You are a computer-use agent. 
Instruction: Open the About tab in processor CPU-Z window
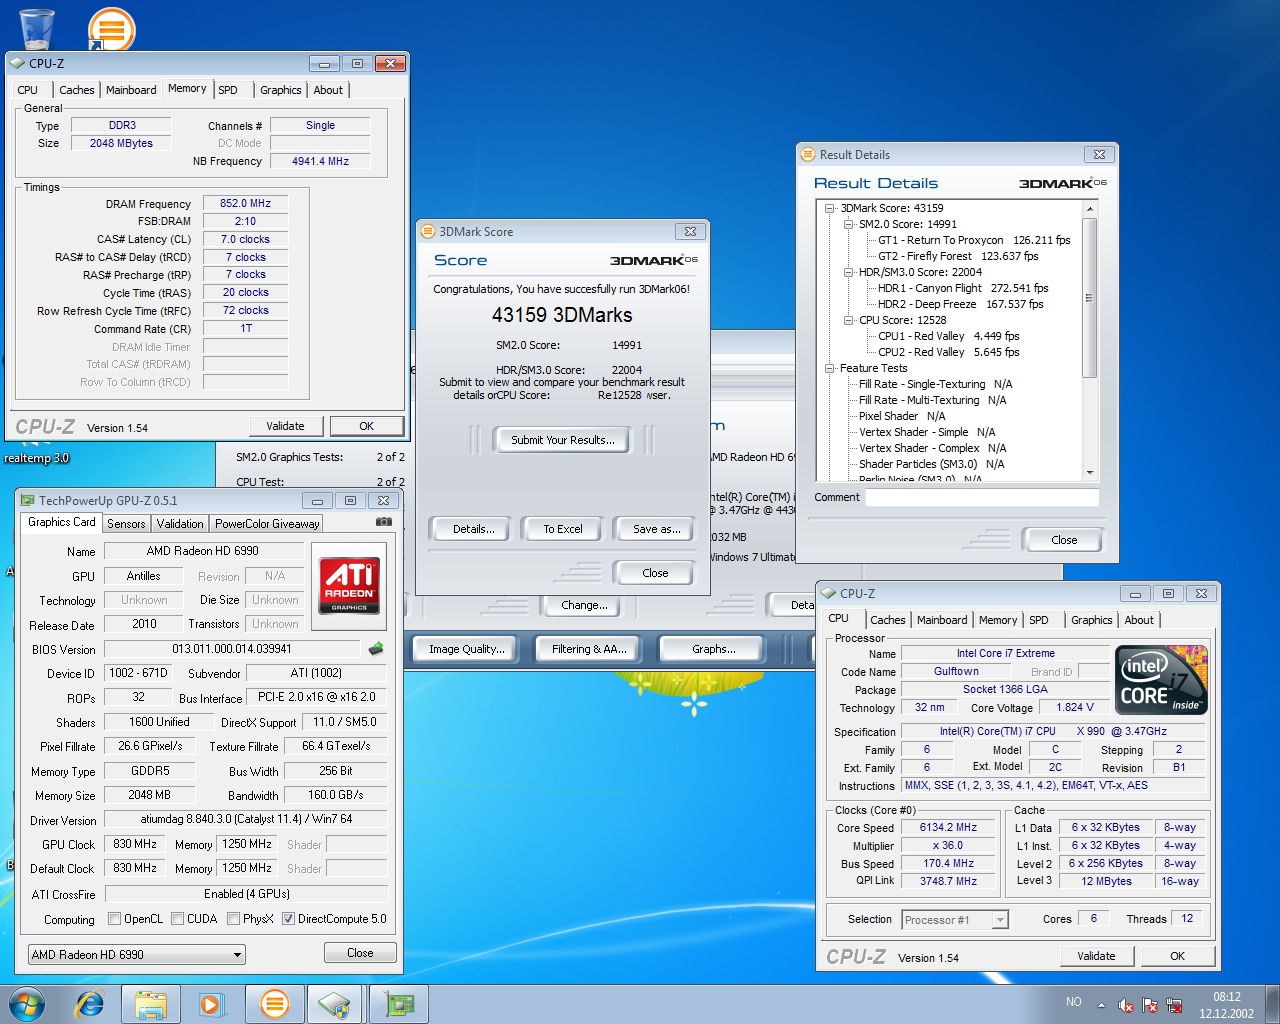tap(1139, 620)
